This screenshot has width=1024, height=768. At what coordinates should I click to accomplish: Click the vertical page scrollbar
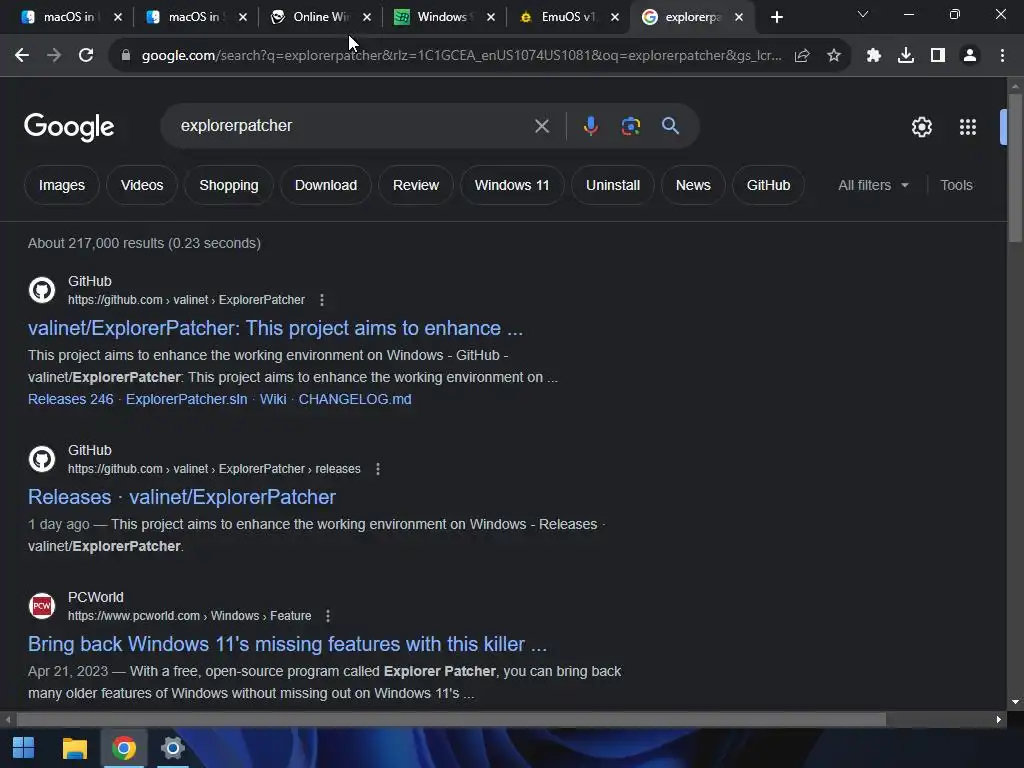click(x=1015, y=168)
